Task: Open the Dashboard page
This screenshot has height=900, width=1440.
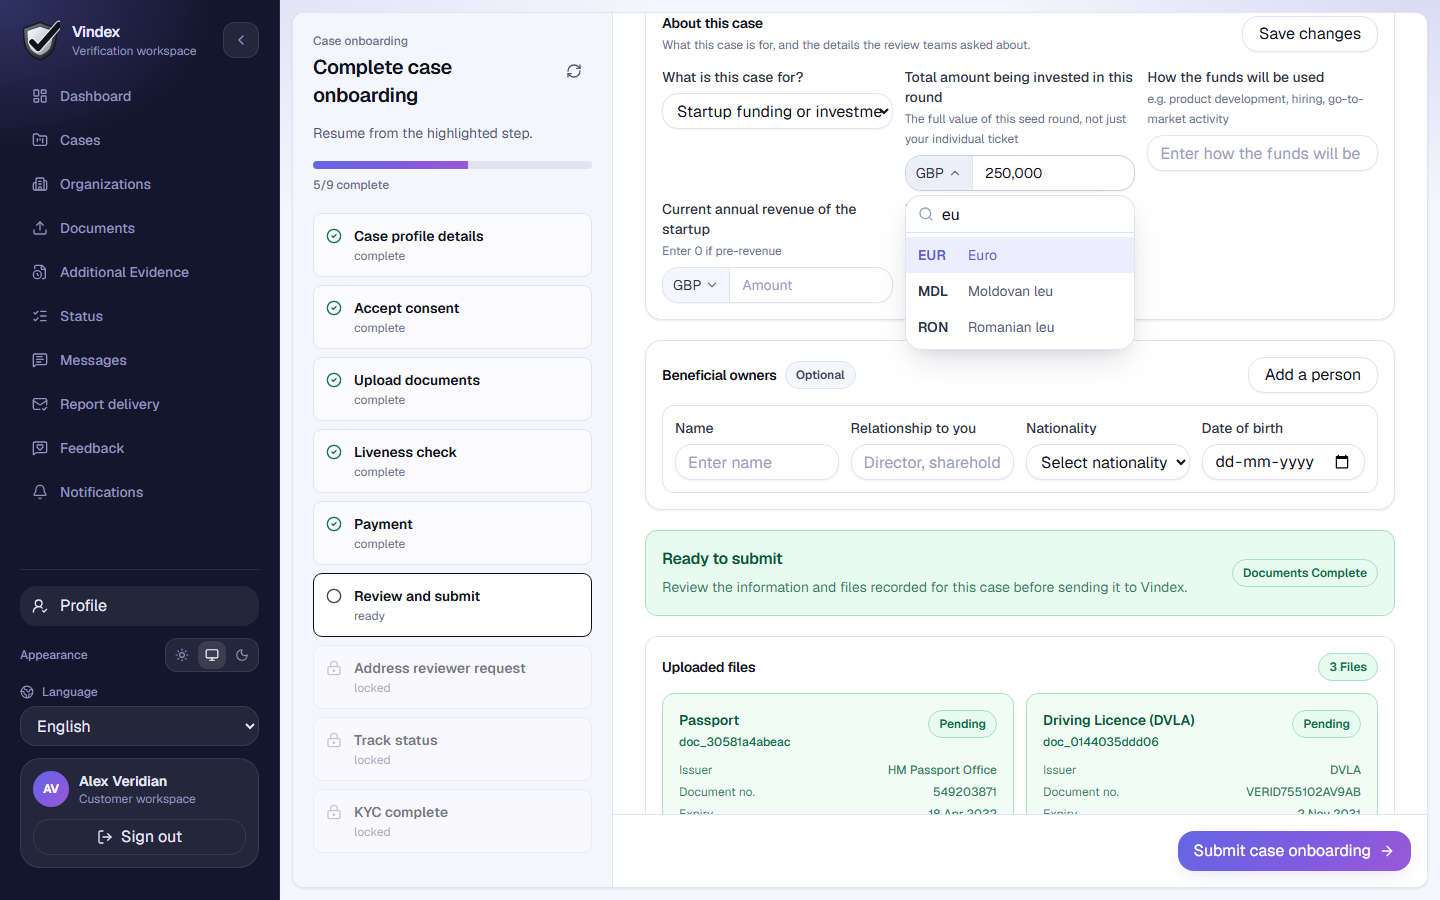Action: point(139,96)
